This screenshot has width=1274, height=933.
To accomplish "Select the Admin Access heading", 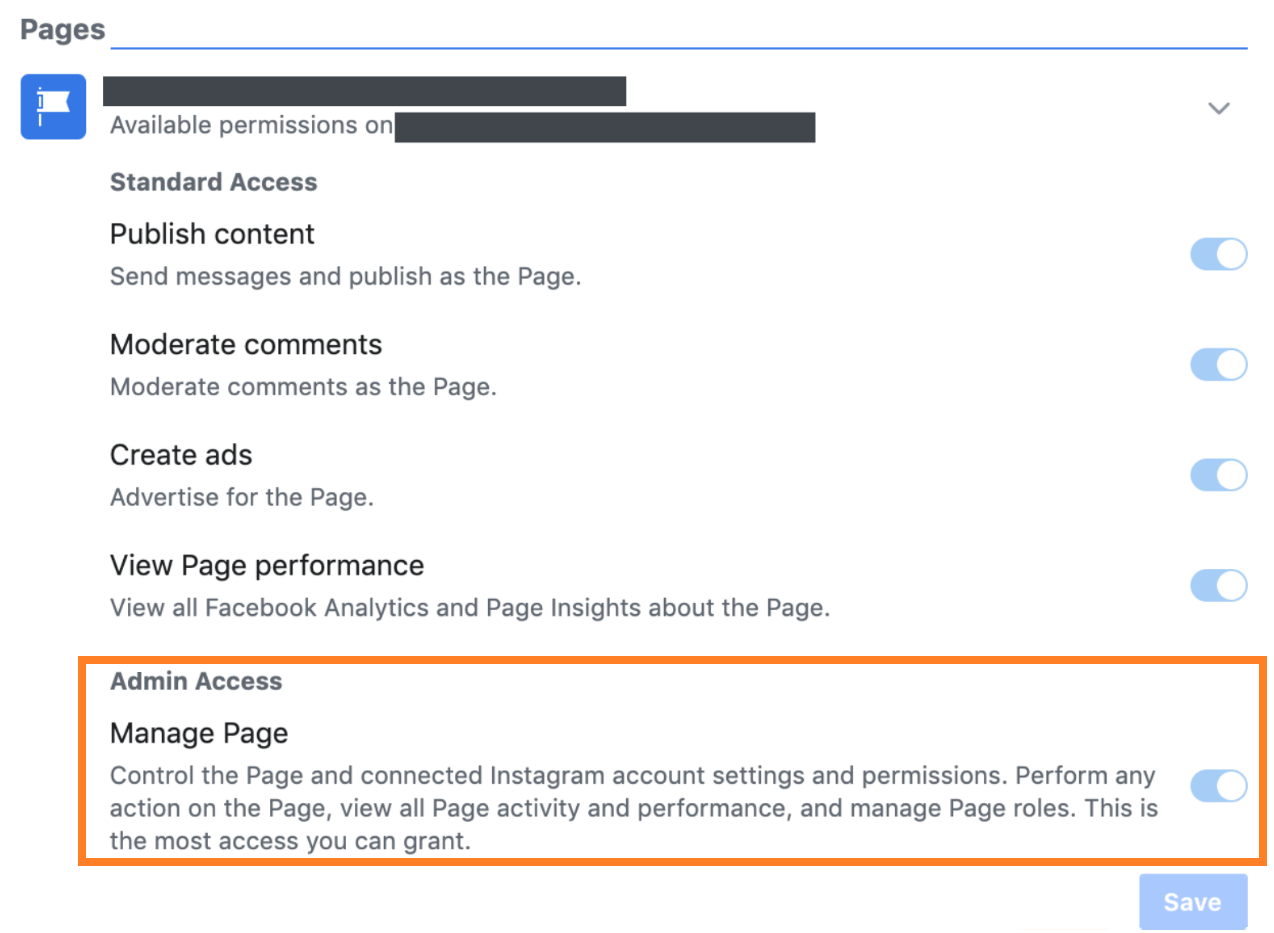I will tap(196, 681).
